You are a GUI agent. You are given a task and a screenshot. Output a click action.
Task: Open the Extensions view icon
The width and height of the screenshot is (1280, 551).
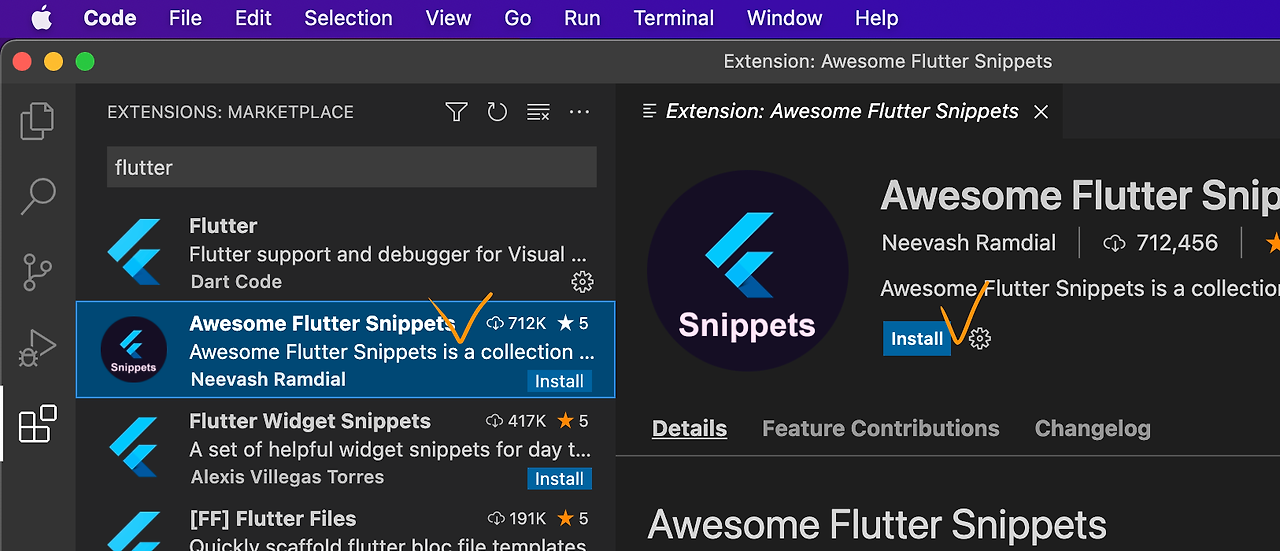pos(38,423)
